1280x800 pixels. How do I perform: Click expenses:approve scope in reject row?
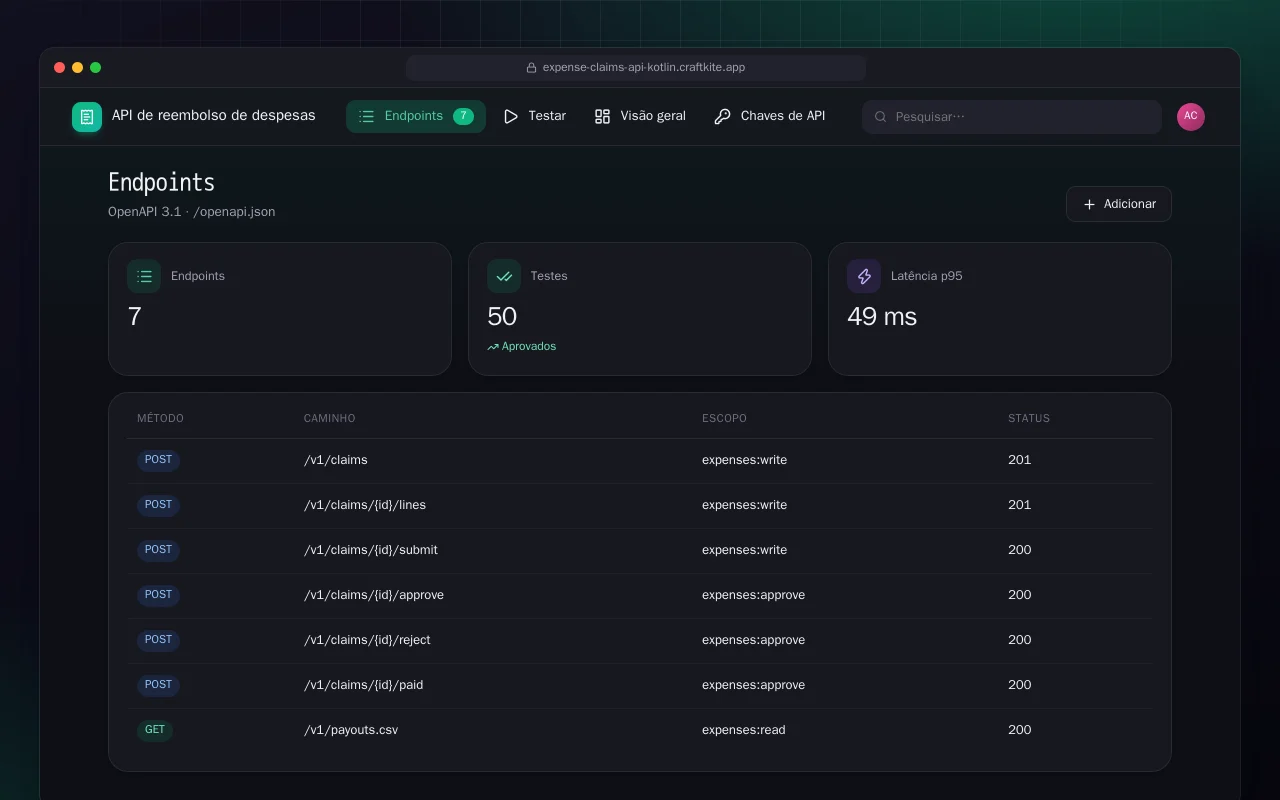click(x=753, y=640)
